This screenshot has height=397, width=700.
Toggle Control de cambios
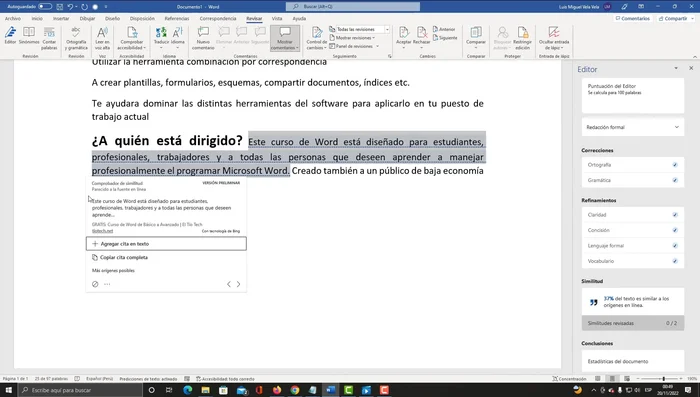pos(317,38)
